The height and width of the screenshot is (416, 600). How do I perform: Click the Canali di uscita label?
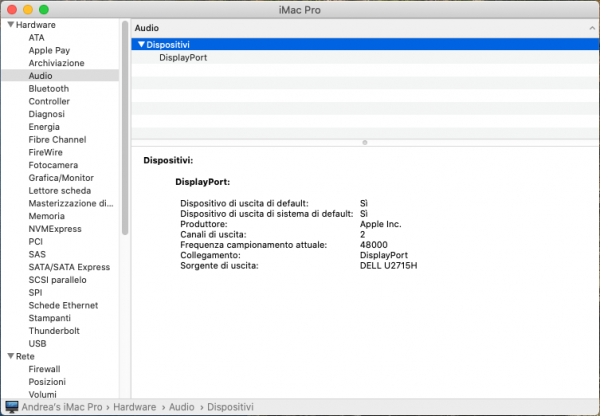(x=213, y=234)
